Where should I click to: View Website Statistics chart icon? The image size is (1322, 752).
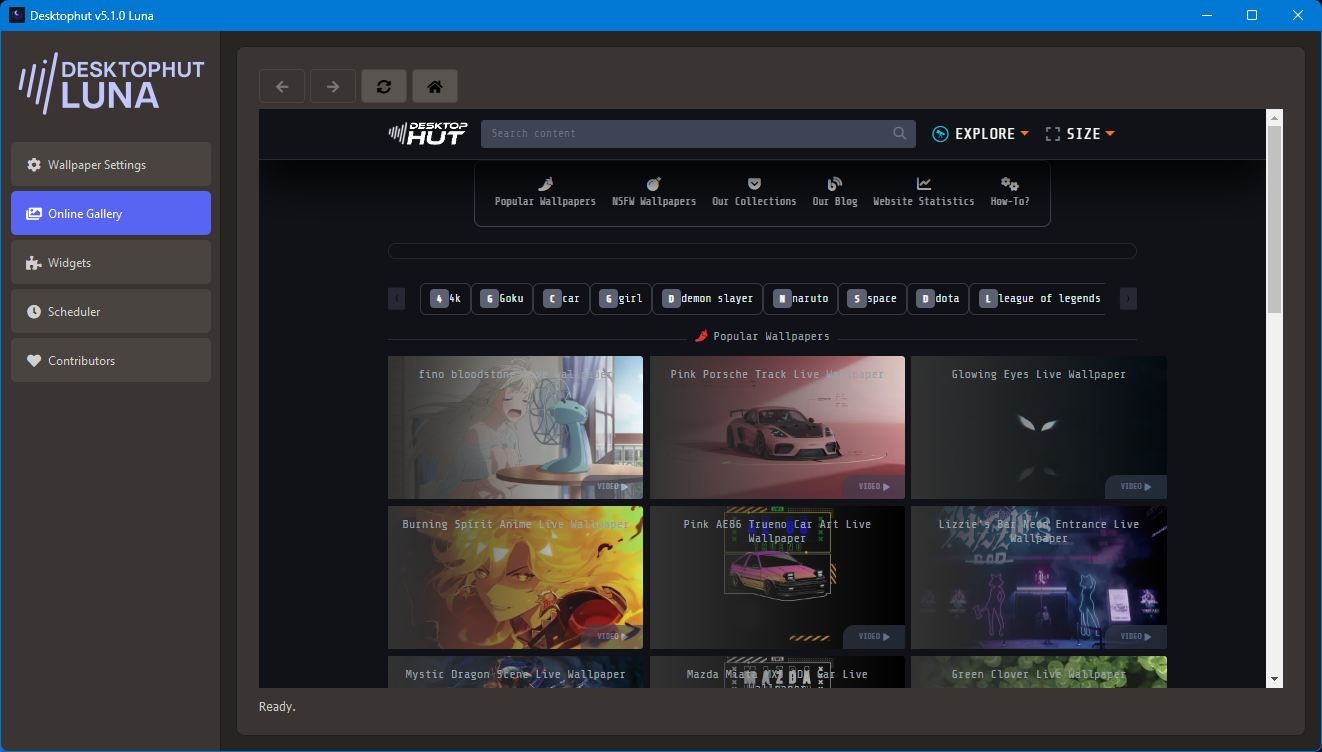tap(923, 182)
